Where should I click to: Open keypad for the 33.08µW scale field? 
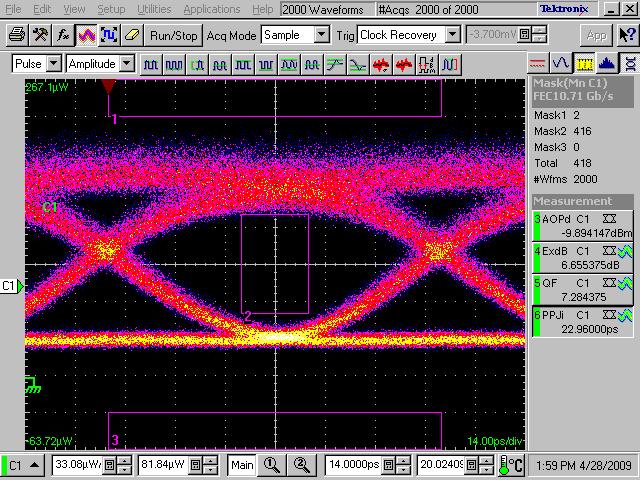(x=109, y=465)
